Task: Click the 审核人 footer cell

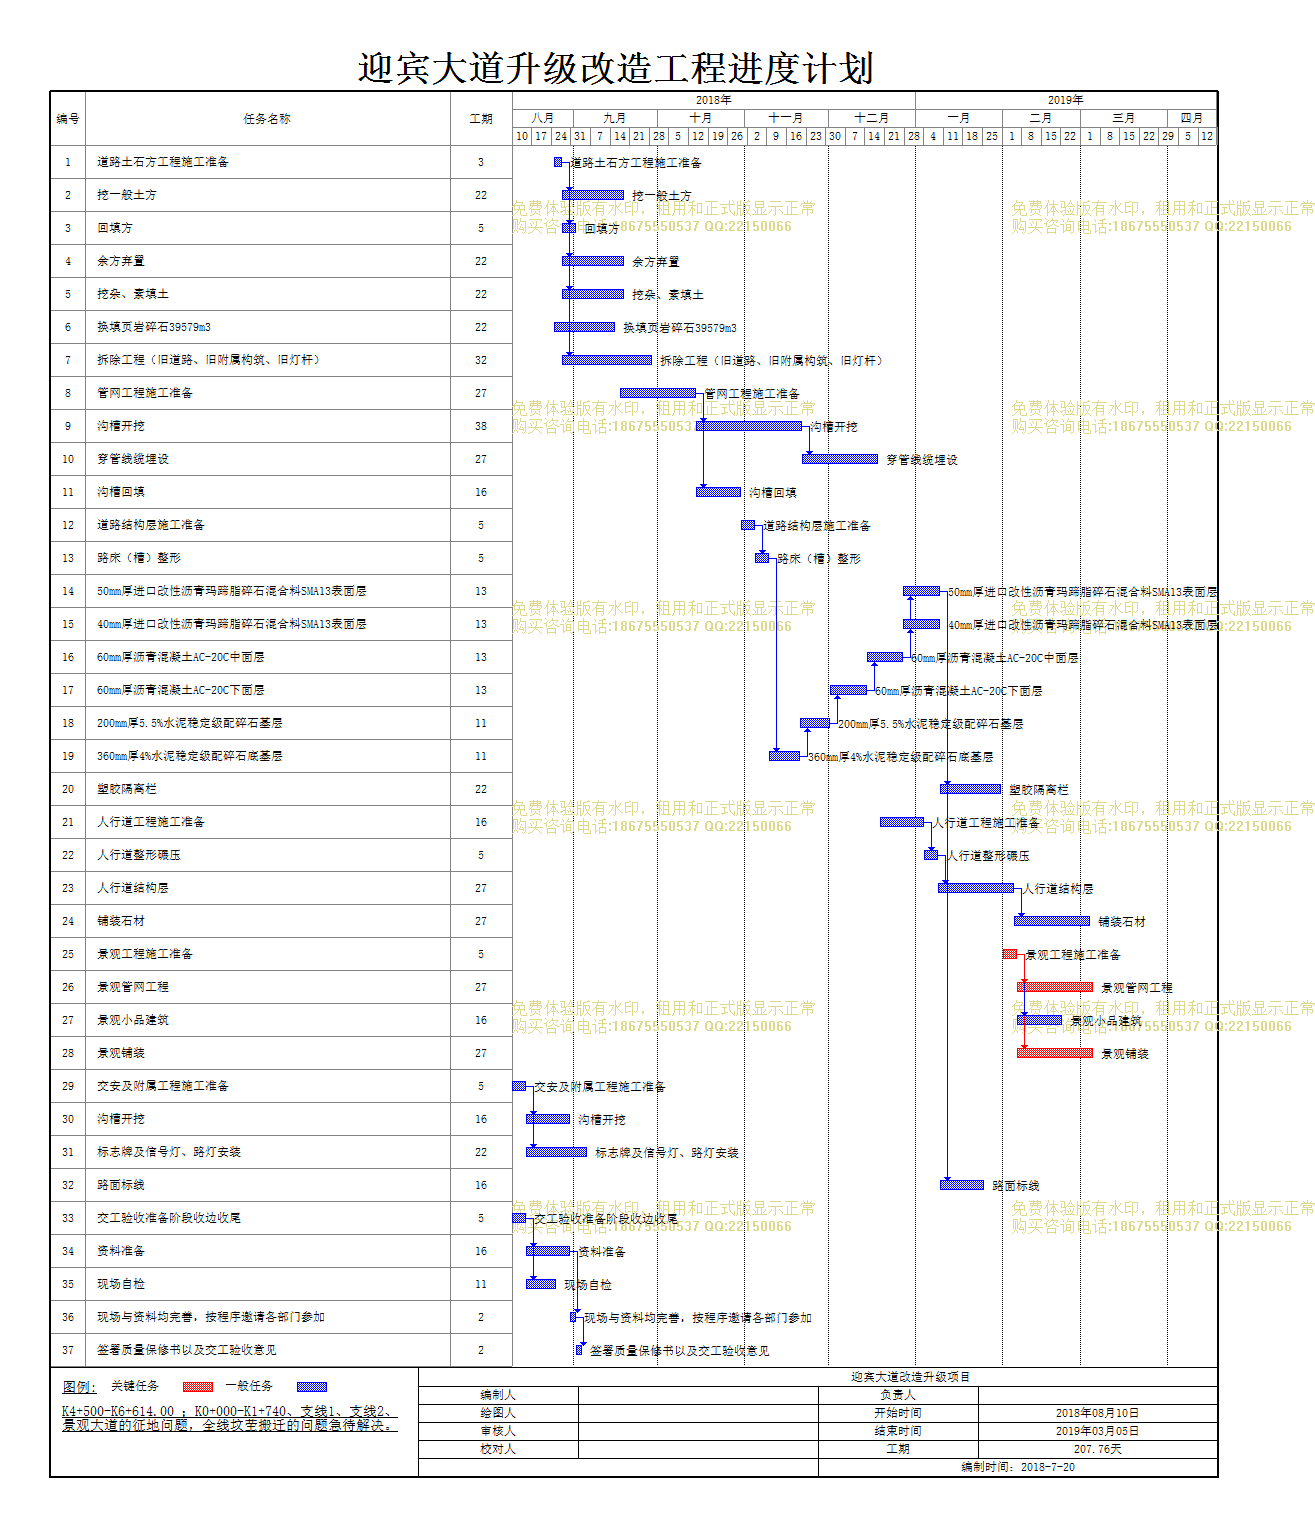Action: tap(498, 1431)
